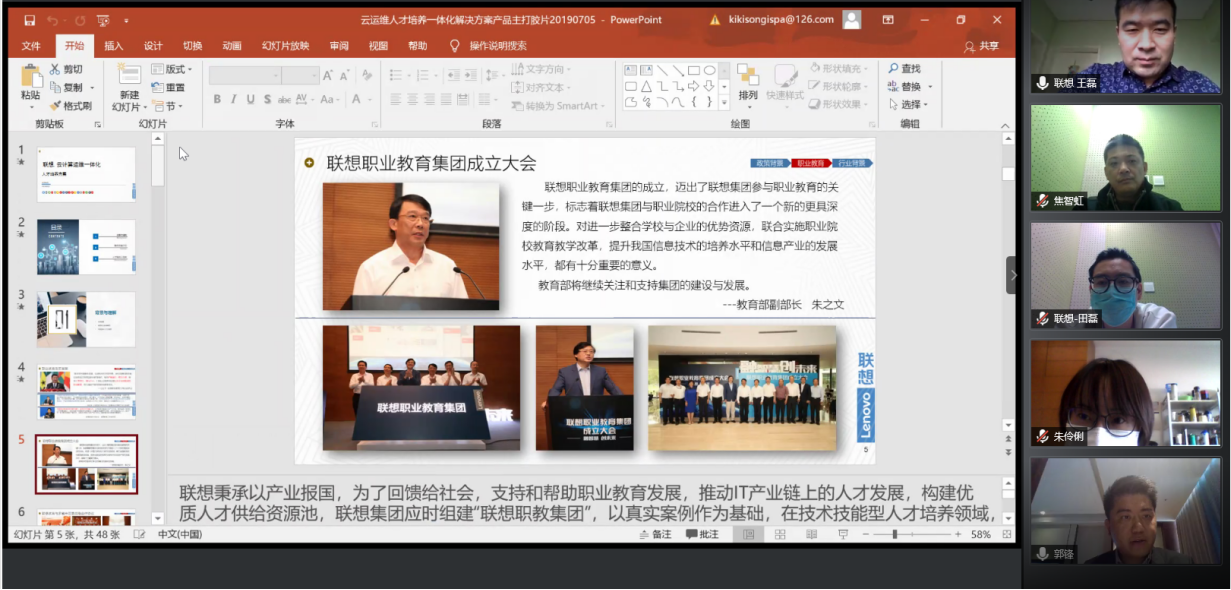Toggle the Notes (备注) pane

655,535
